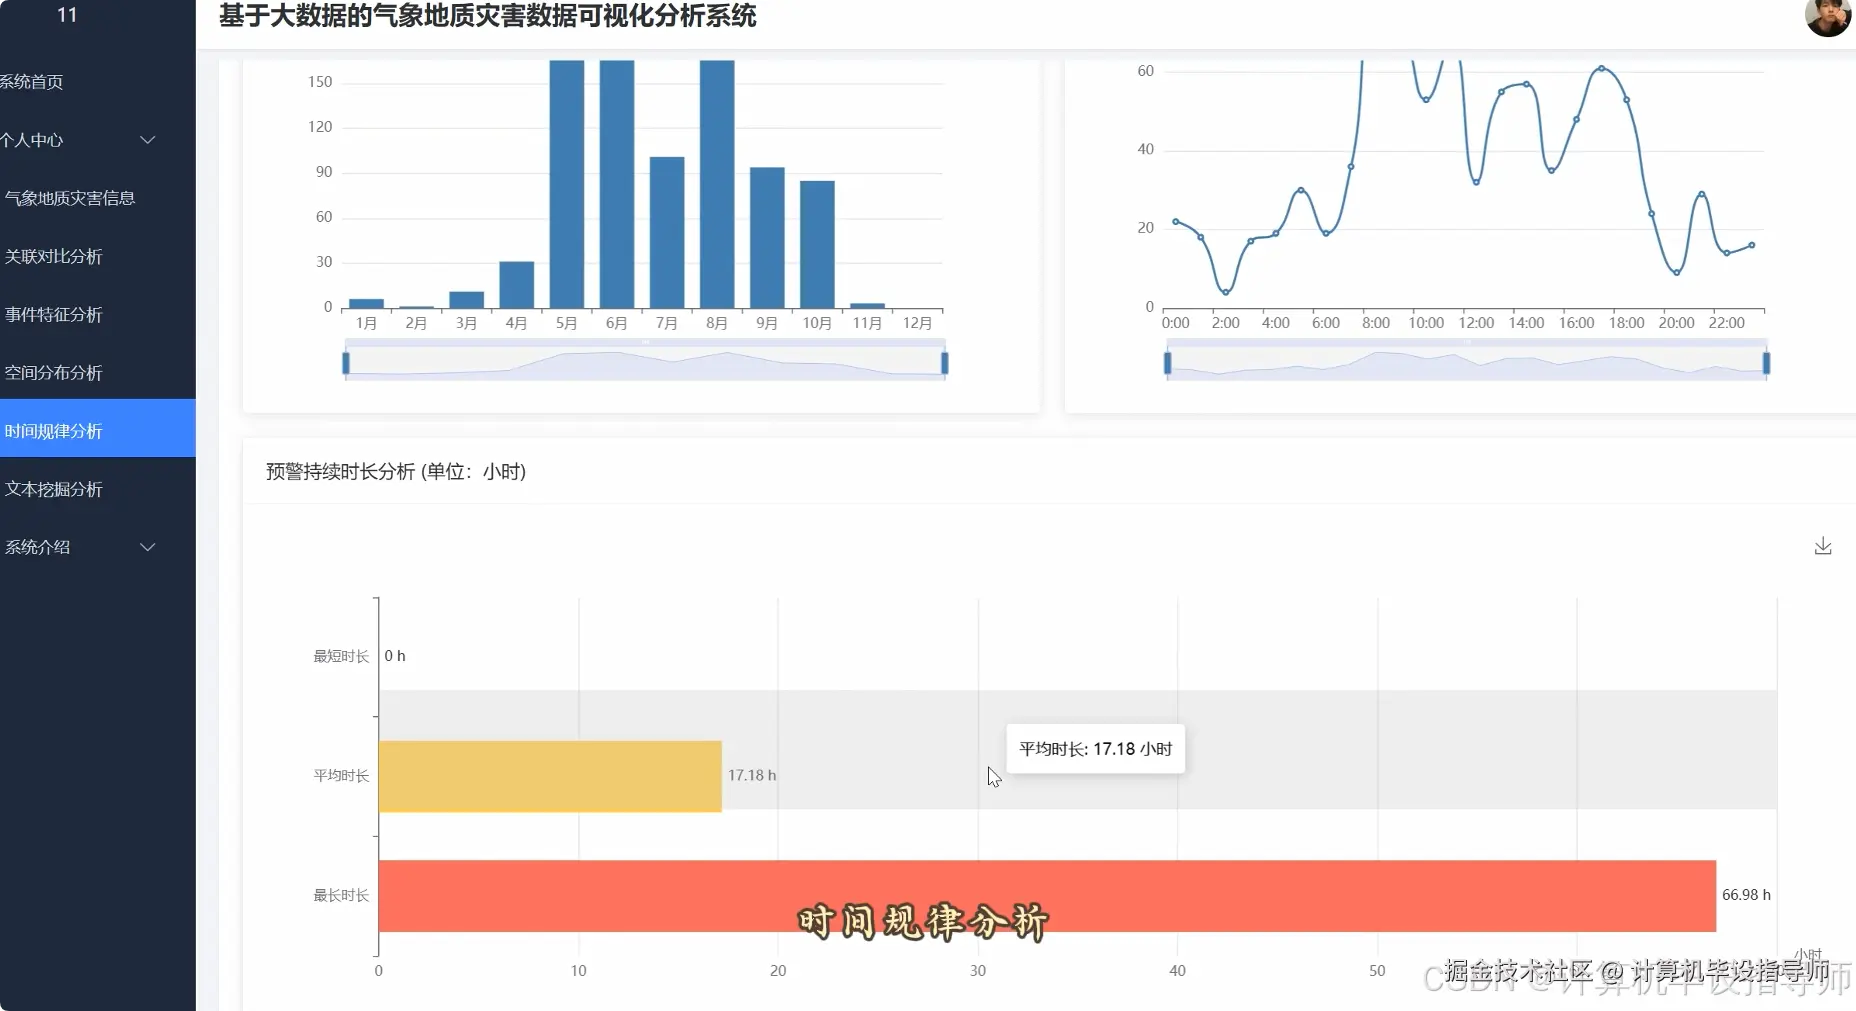
Task: Click left zoom handle of hourly chart
Action: (x=1167, y=363)
